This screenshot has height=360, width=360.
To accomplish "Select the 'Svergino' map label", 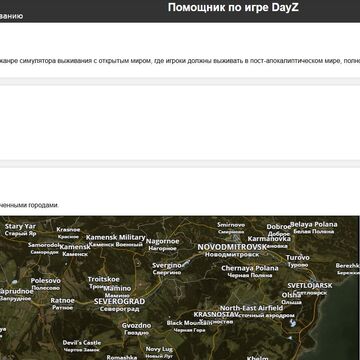I will 167,265.
